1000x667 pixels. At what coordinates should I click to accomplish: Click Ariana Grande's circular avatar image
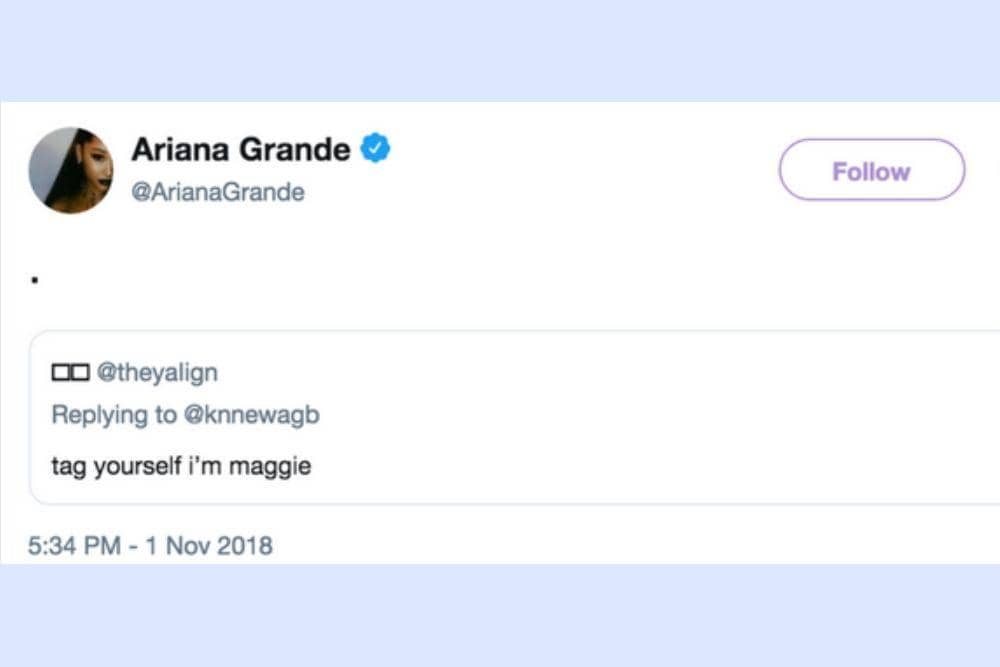(x=70, y=169)
